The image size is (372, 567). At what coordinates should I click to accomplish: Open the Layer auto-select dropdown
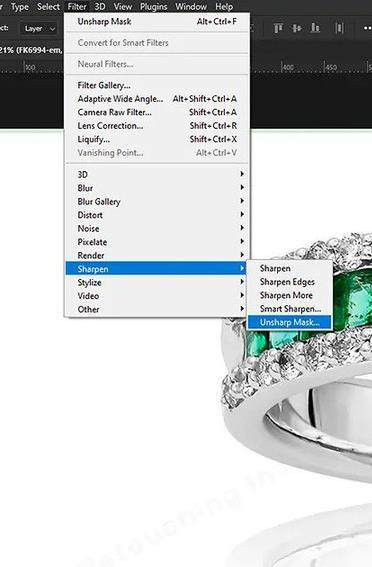tap(40, 29)
